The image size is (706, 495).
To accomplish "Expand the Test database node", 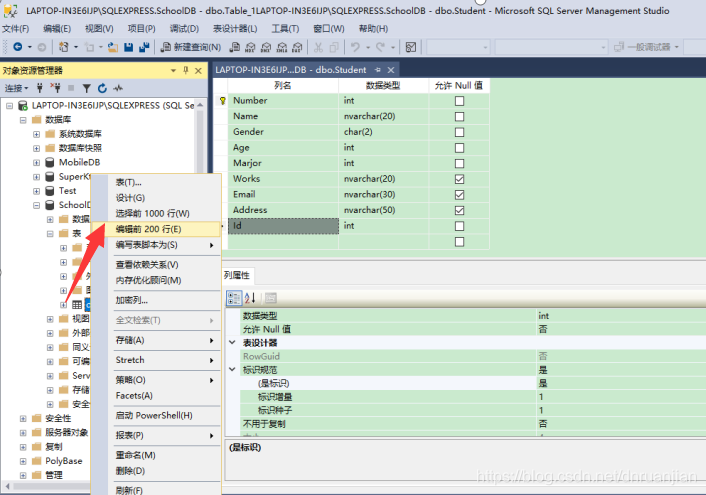I will coord(36,191).
